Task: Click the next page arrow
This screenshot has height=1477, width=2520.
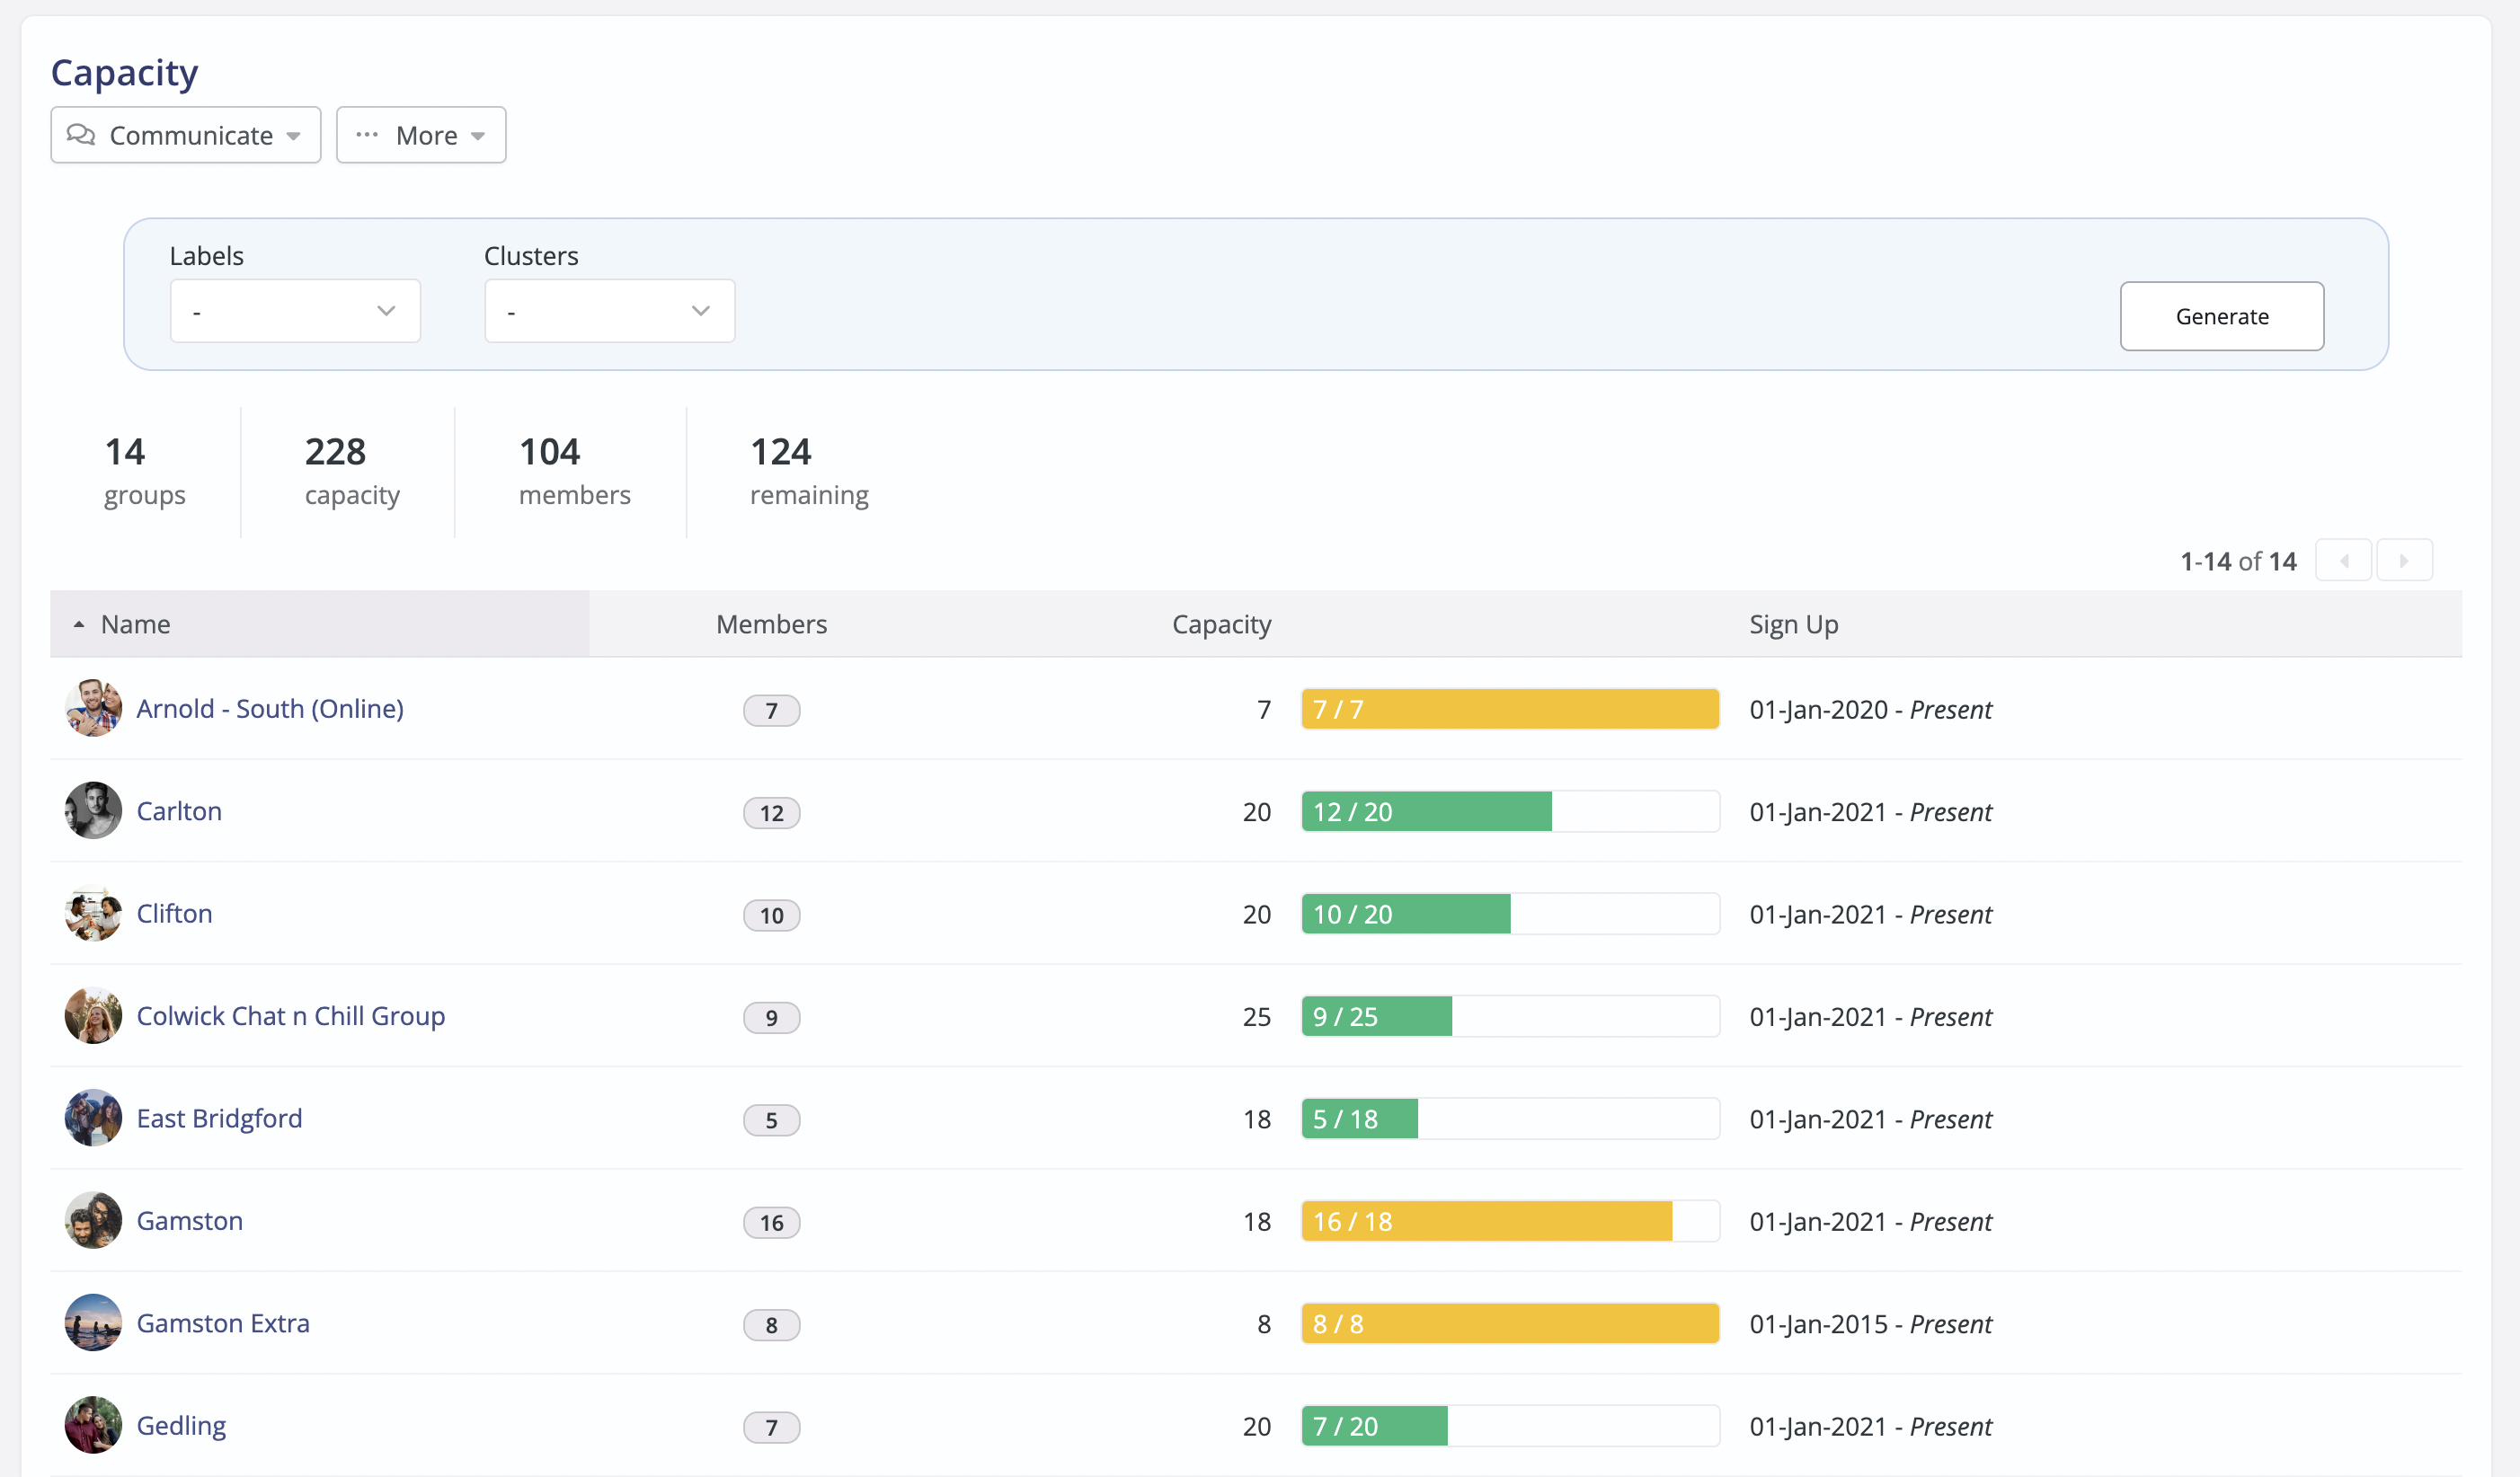Action: [2404, 561]
